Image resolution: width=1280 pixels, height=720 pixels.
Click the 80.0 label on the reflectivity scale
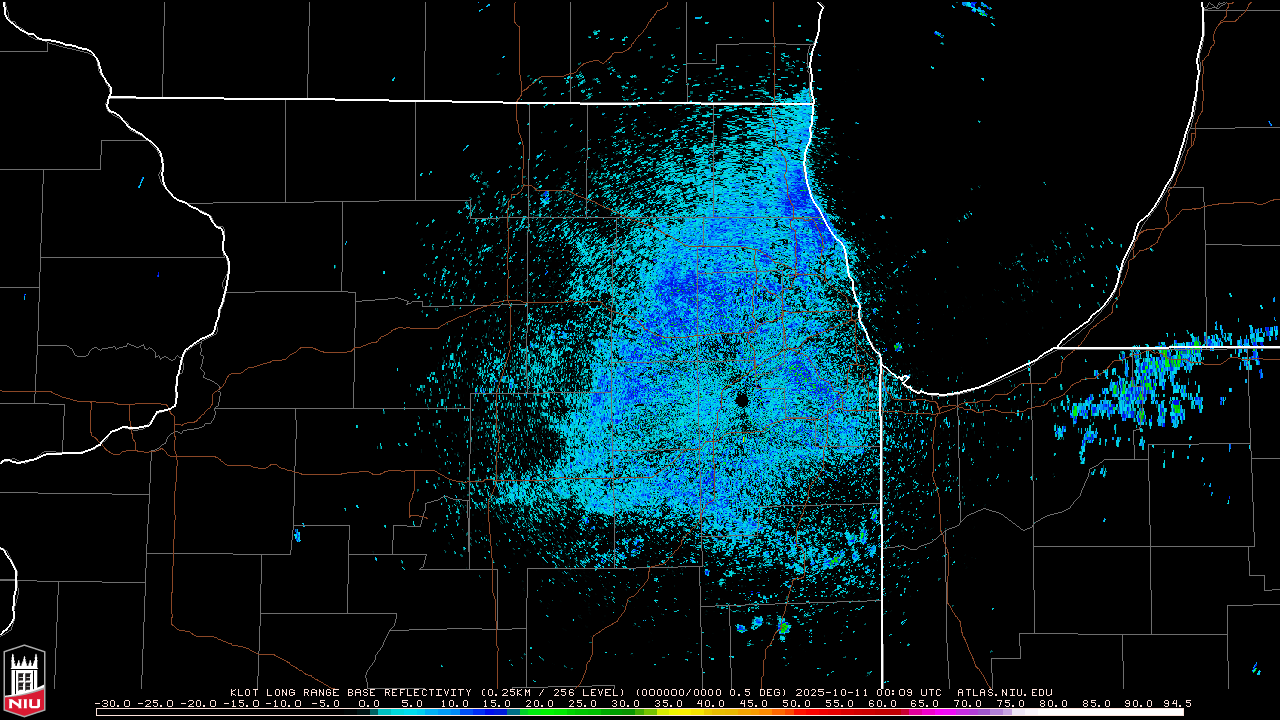click(1054, 704)
